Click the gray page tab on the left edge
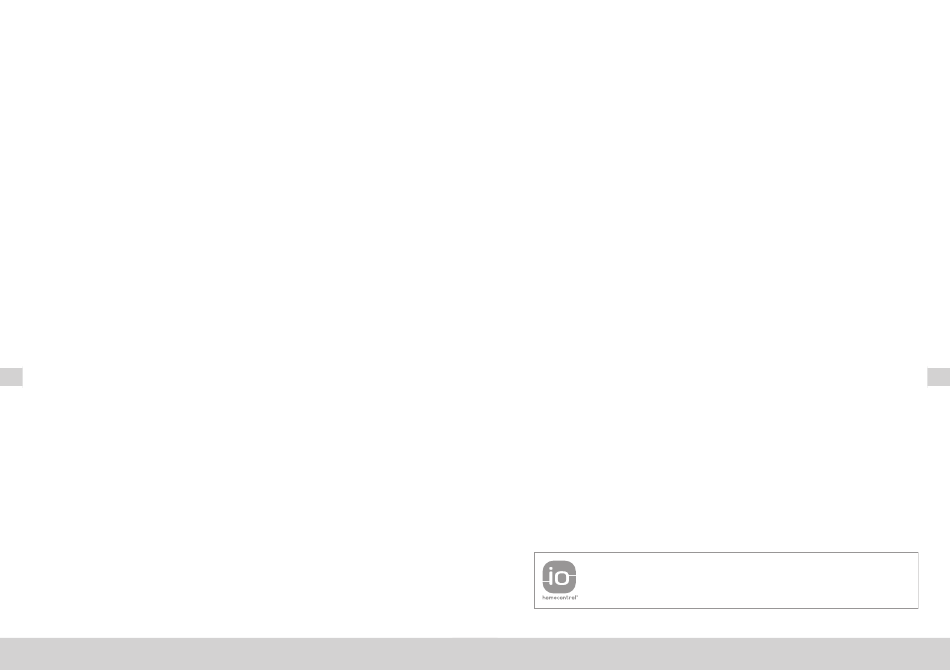Image resolution: width=950 pixels, height=670 pixels. [12, 377]
